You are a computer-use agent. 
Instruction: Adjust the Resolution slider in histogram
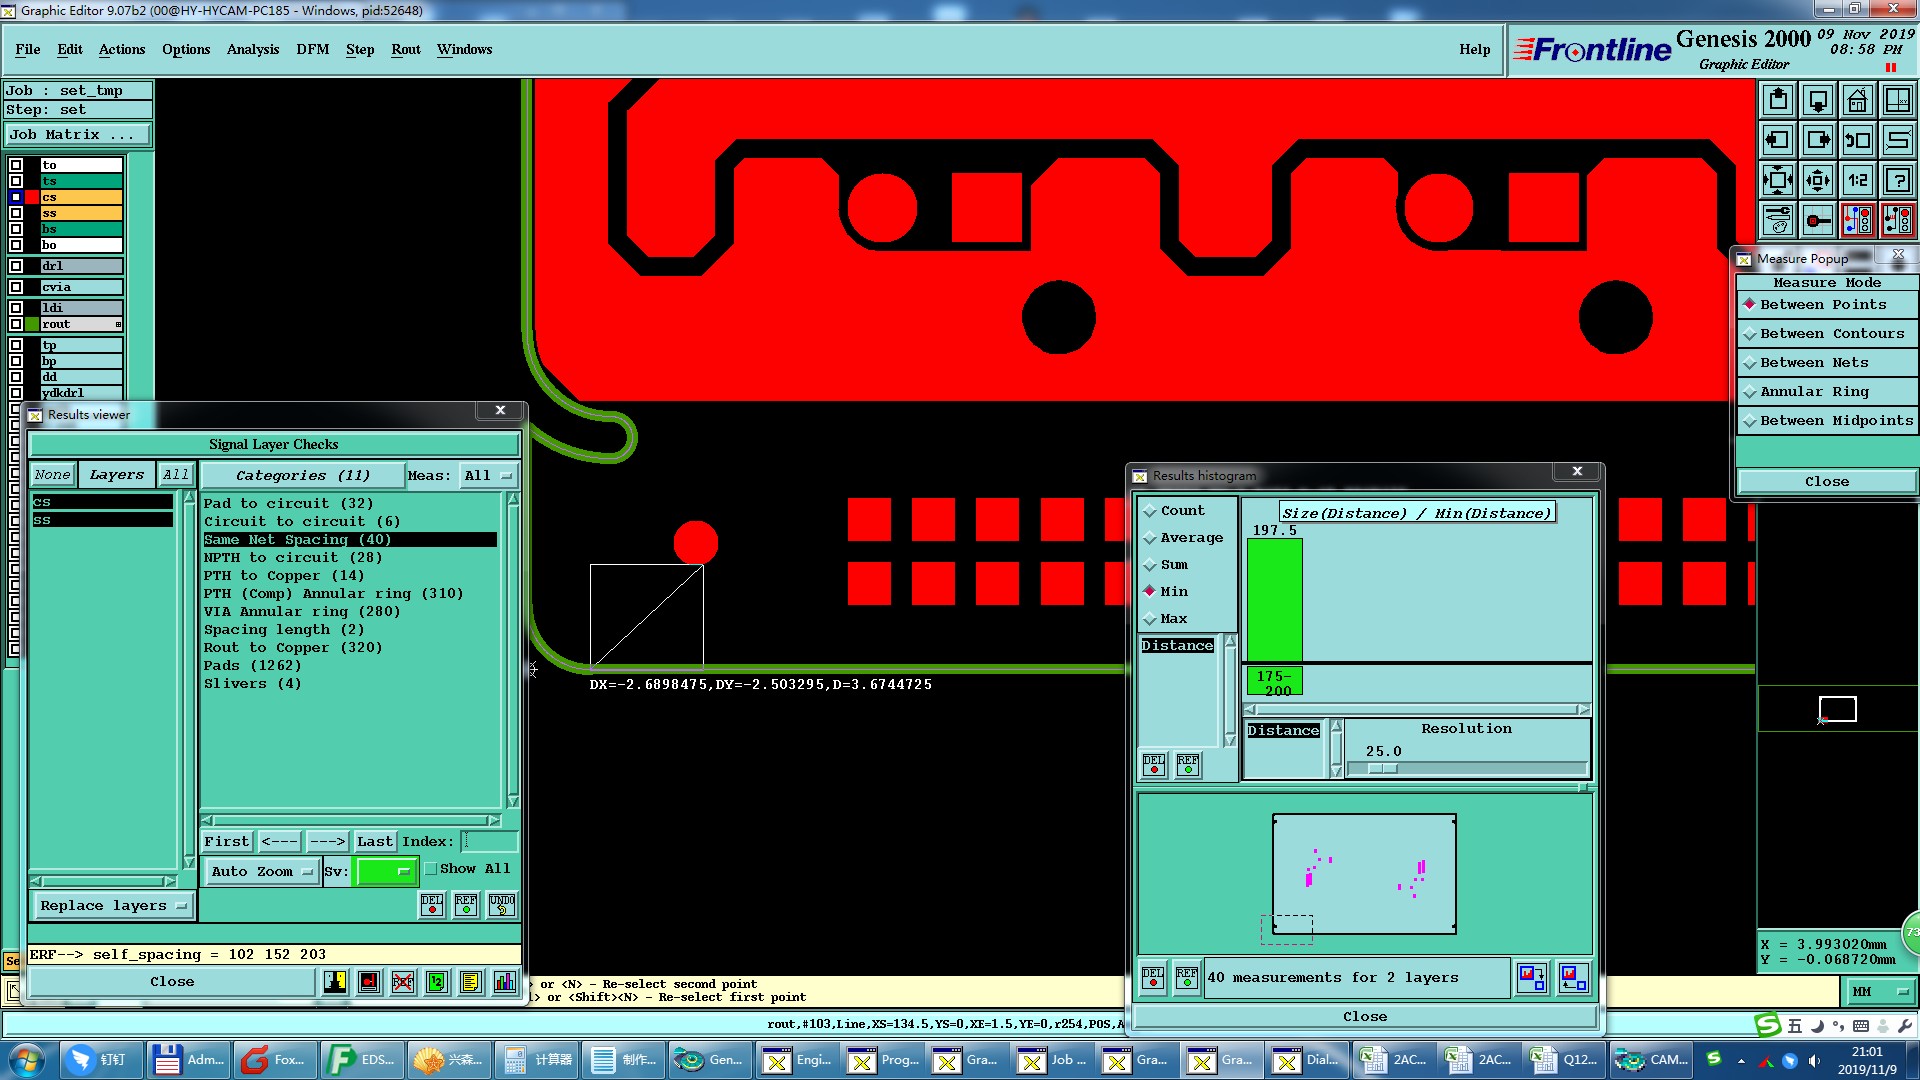pyautogui.click(x=1384, y=769)
